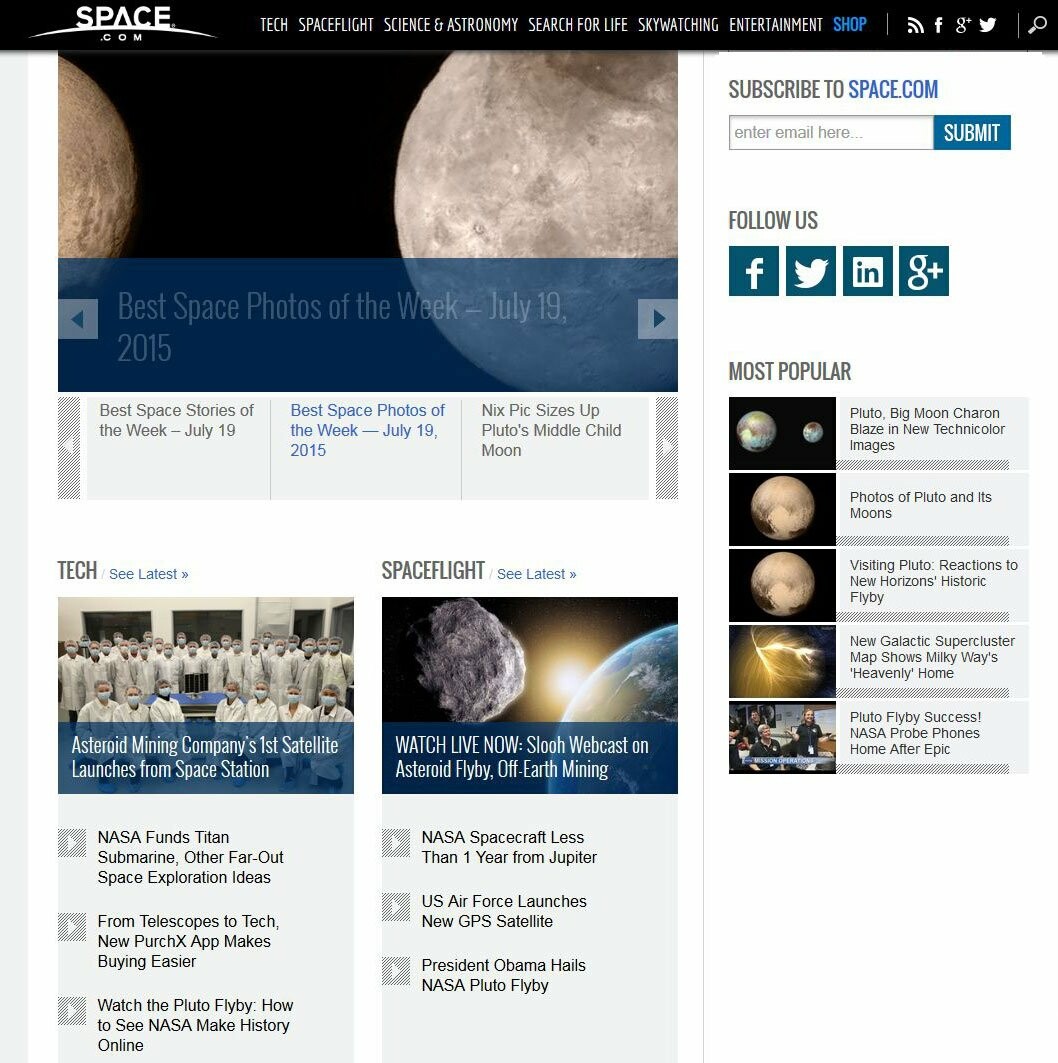Screen dimensions: 1058x1063
Task: Show previous slide with hero left arrow
Action: pyautogui.click(x=78, y=319)
